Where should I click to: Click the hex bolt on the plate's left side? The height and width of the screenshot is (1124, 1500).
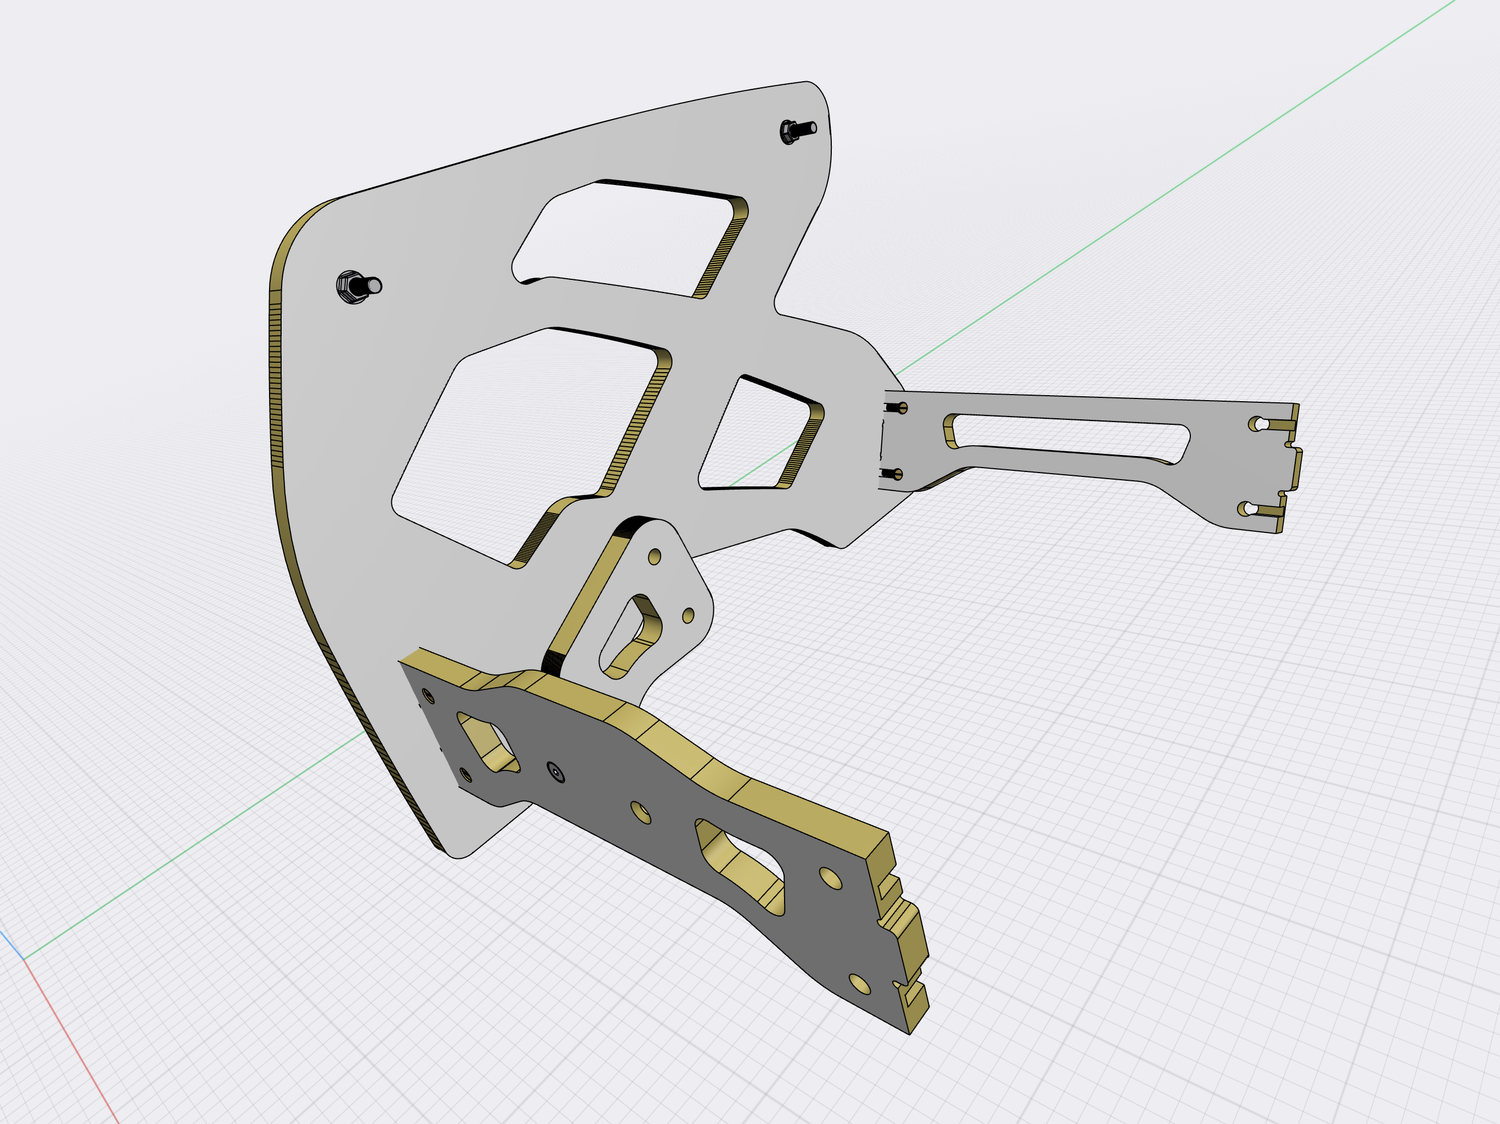coord(354,286)
